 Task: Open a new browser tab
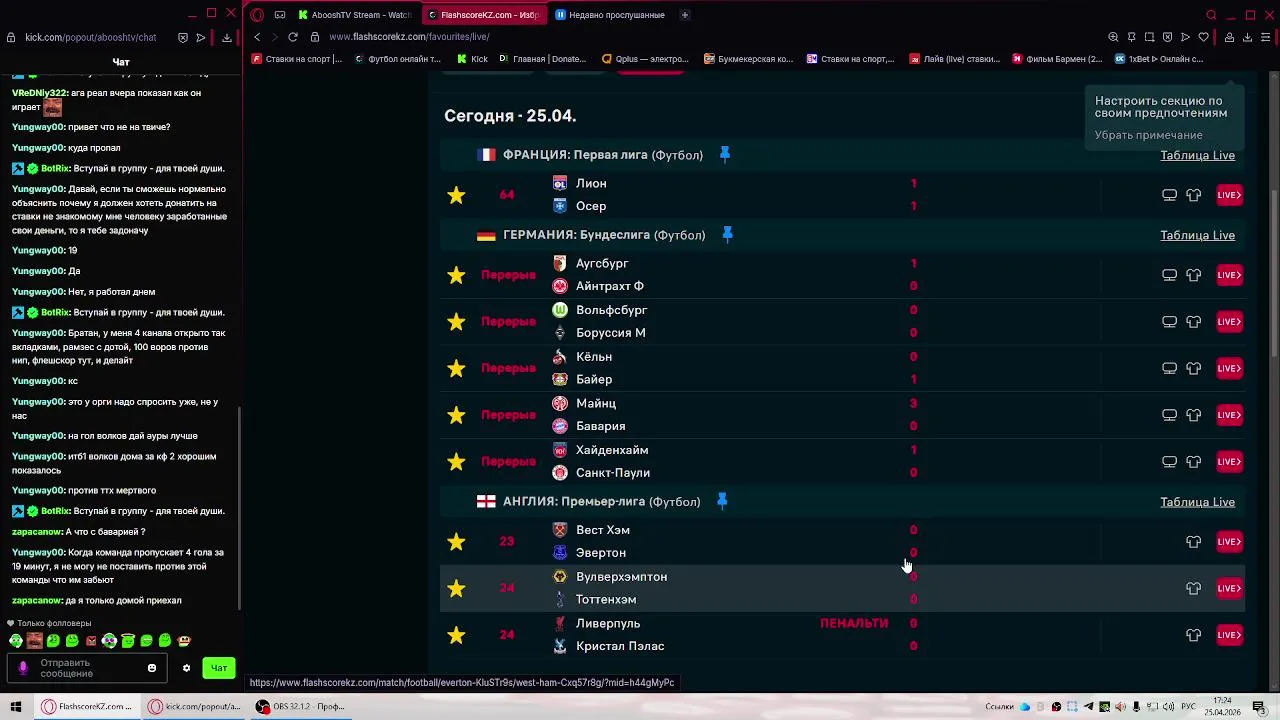point(685,15)
